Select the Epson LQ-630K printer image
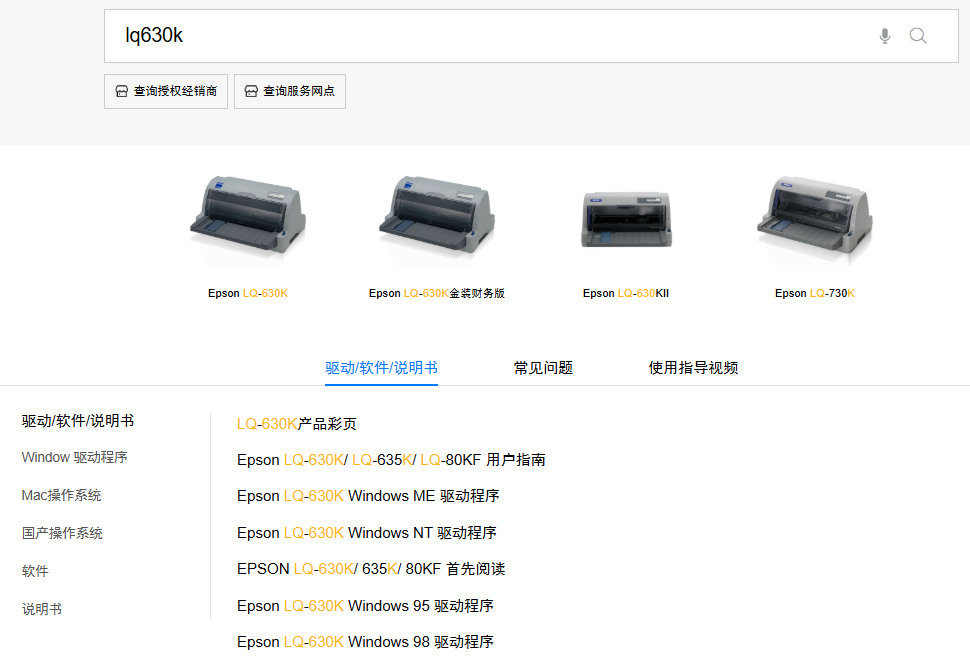The height and width of the screenshot is (660, 970). (x=248, y=215)
